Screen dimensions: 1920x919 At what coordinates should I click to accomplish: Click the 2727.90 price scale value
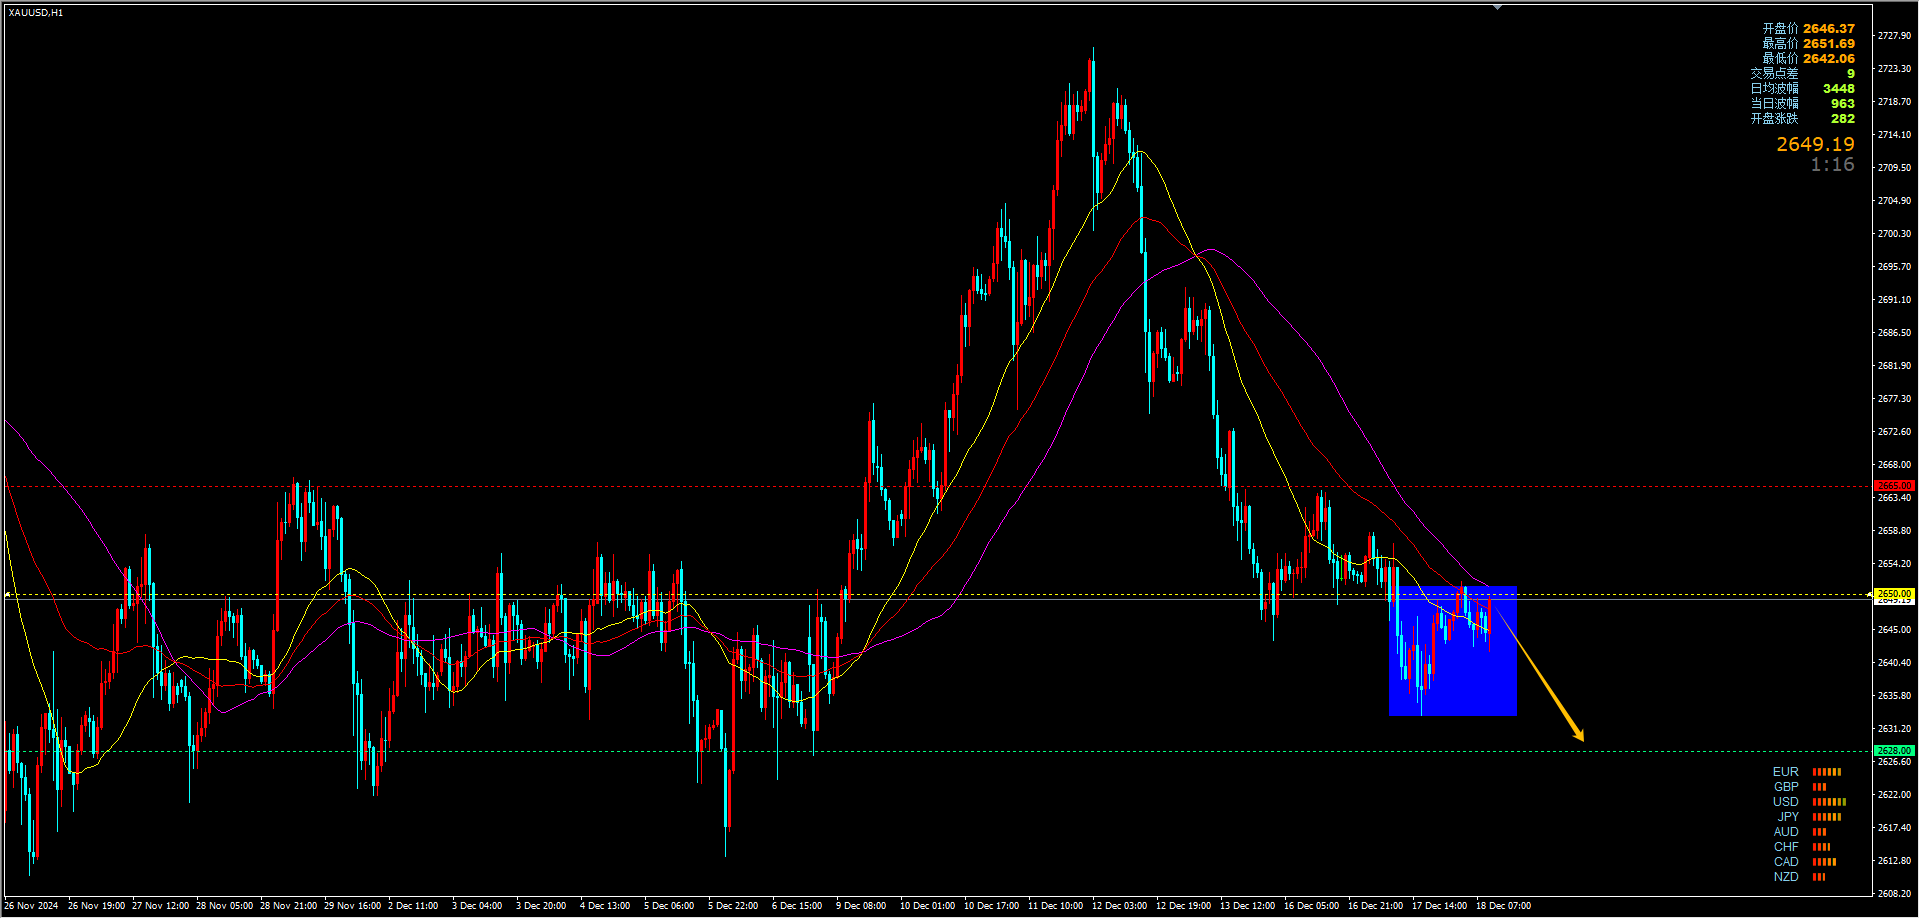(x=1894, y=36)
